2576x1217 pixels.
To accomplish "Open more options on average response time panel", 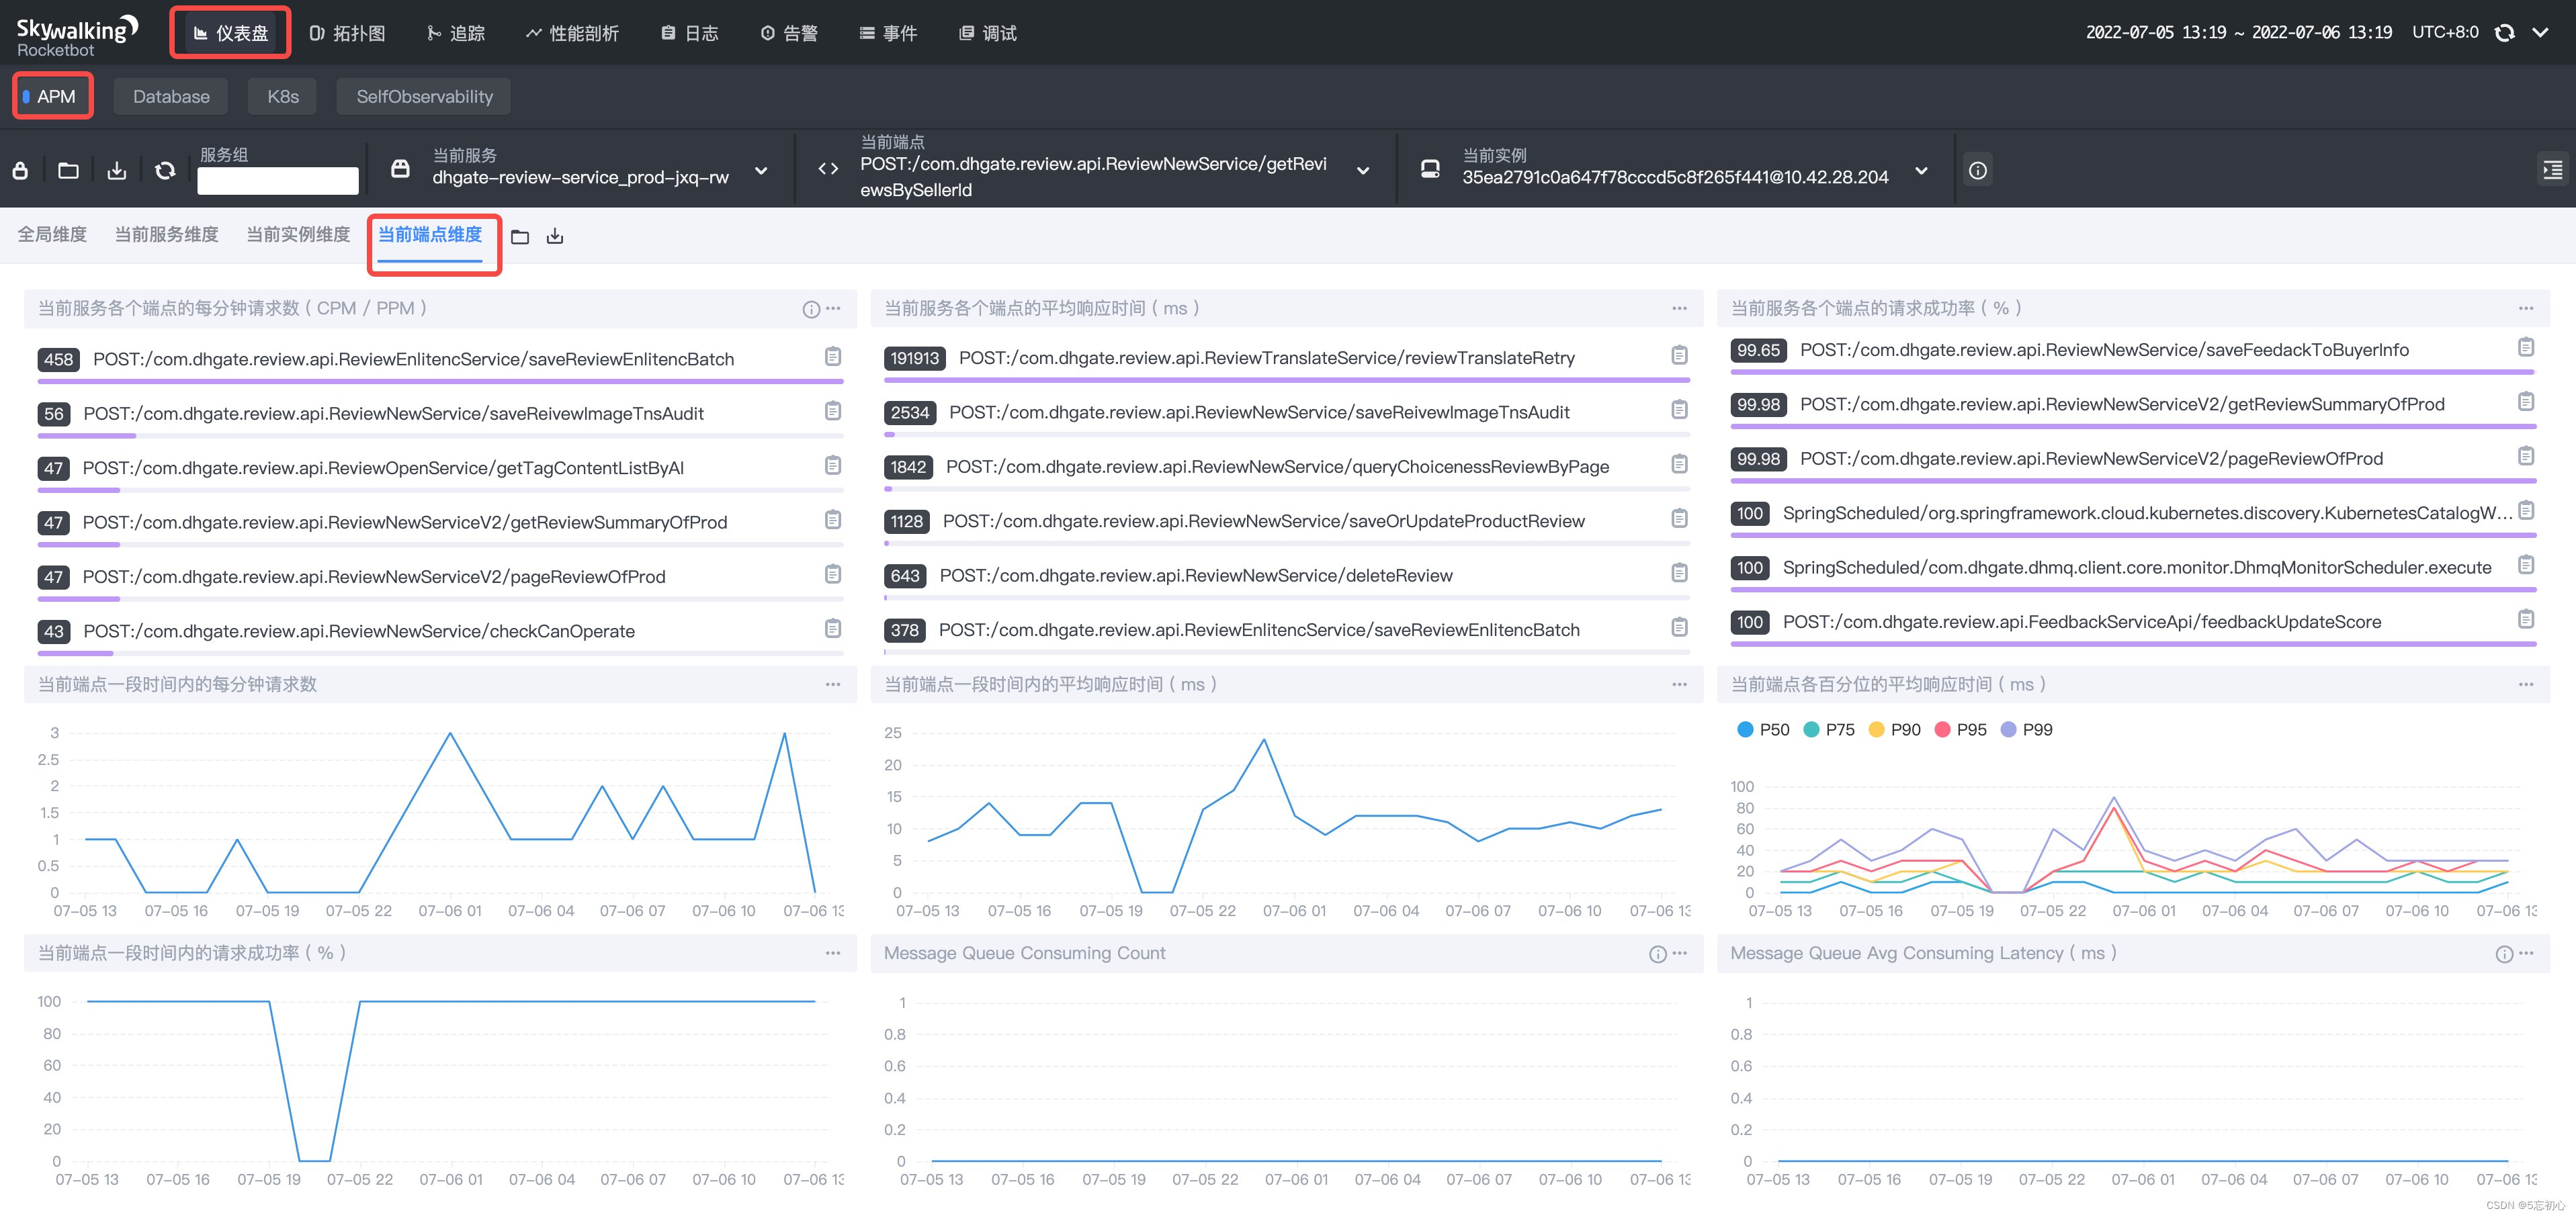I will (1679, 309).
